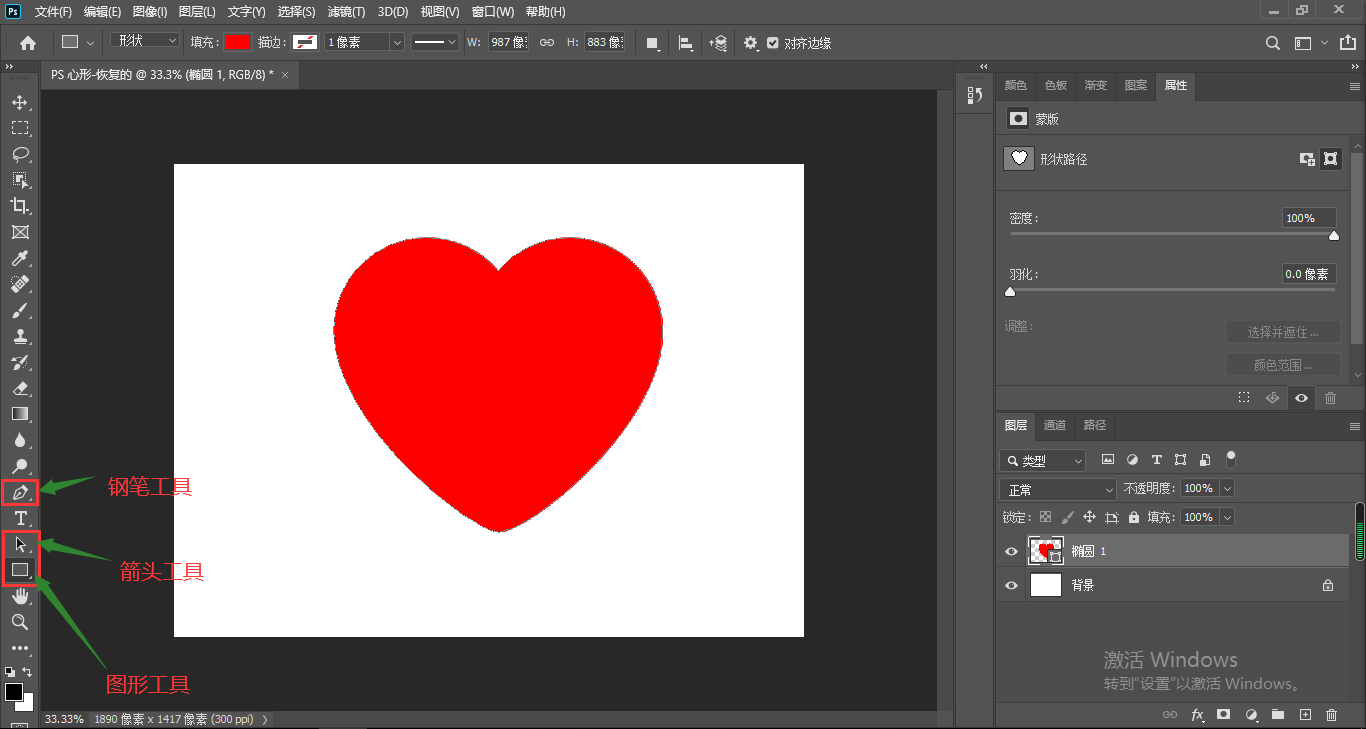Screen dimensions: 1366x729
Task: Select the Move tool
Action: click(x=19, y=102)
